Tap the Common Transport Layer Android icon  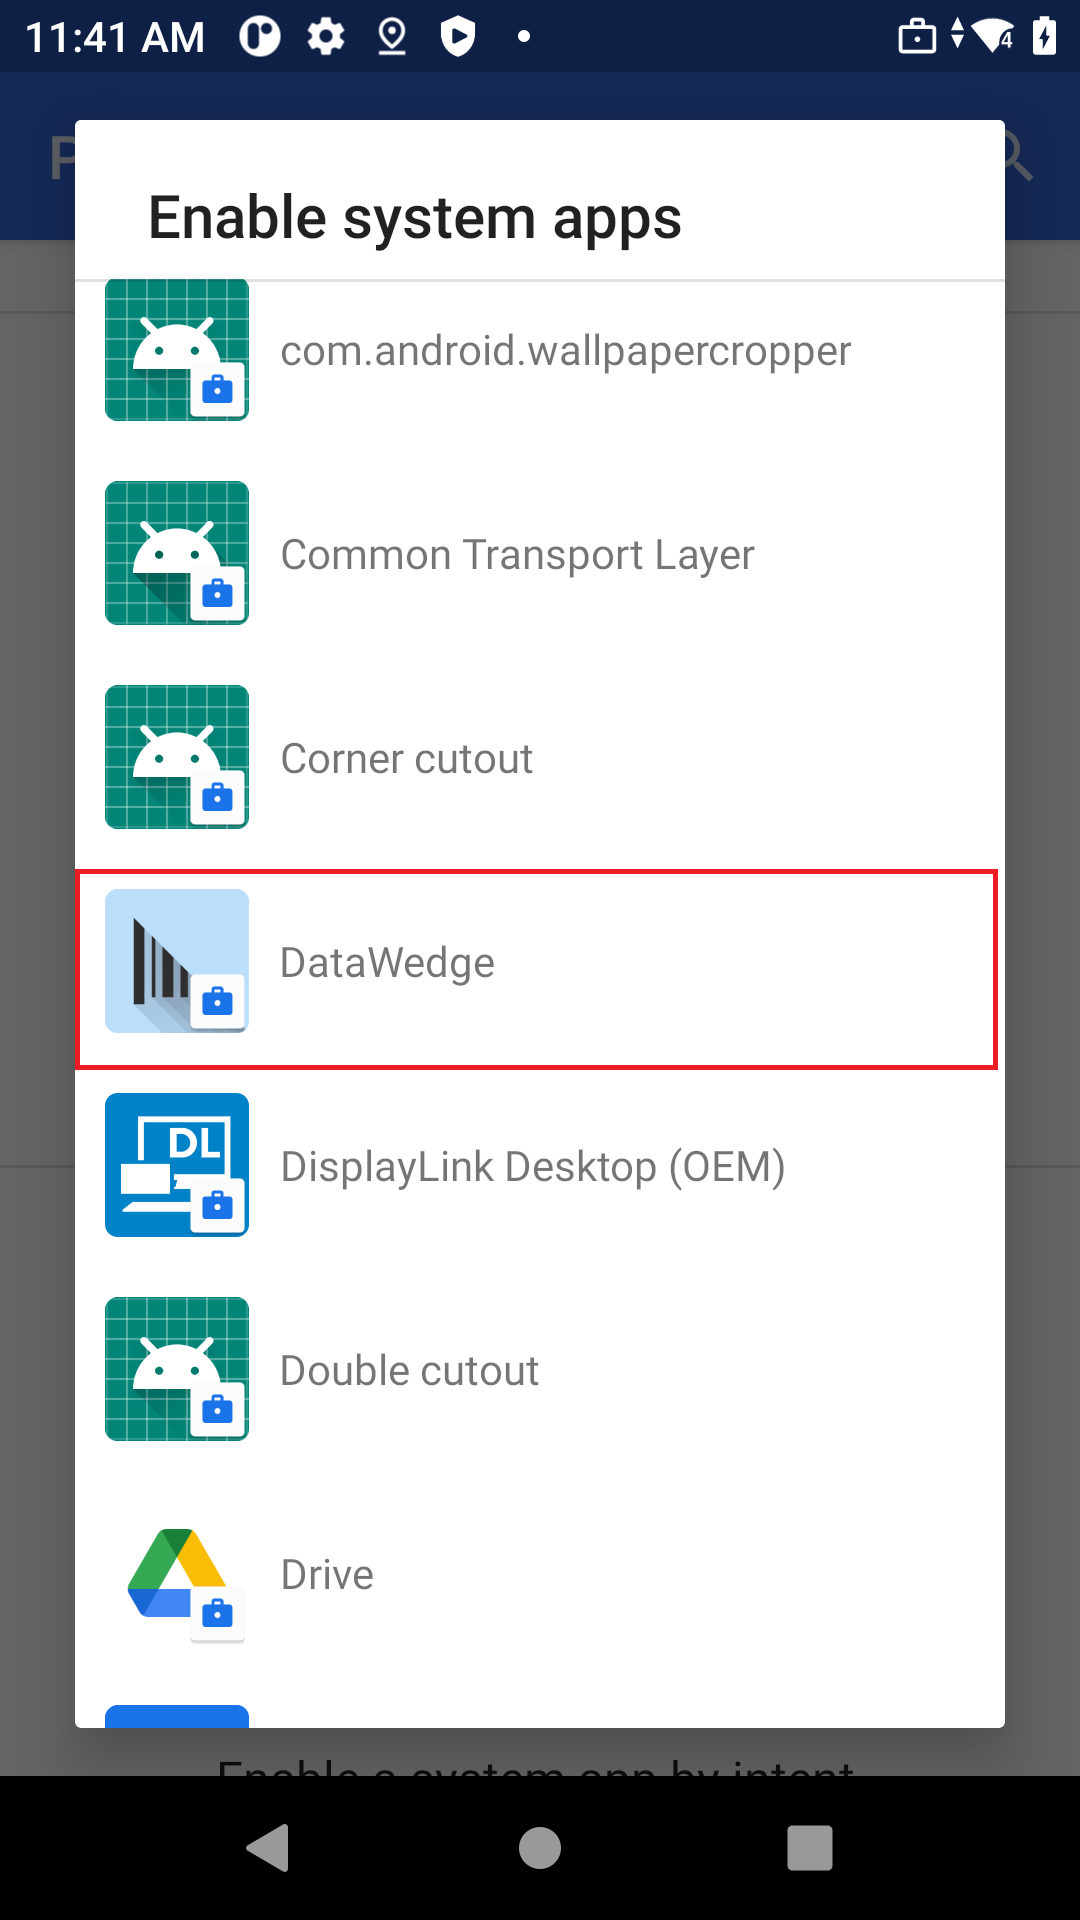click(177, 553)
